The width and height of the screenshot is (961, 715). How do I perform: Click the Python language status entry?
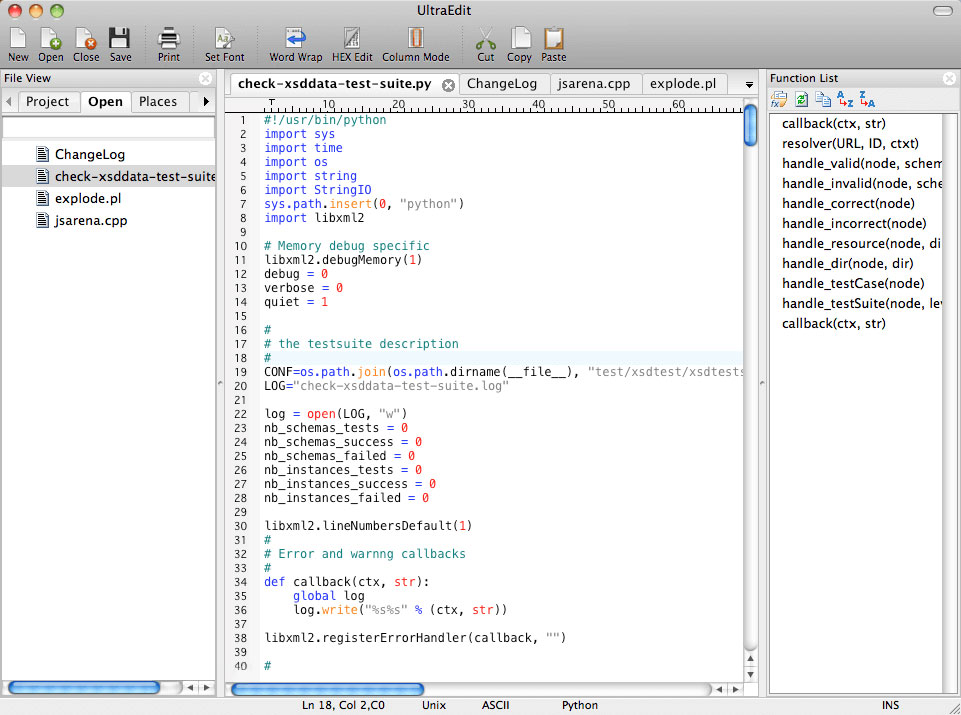pos(580,705)
